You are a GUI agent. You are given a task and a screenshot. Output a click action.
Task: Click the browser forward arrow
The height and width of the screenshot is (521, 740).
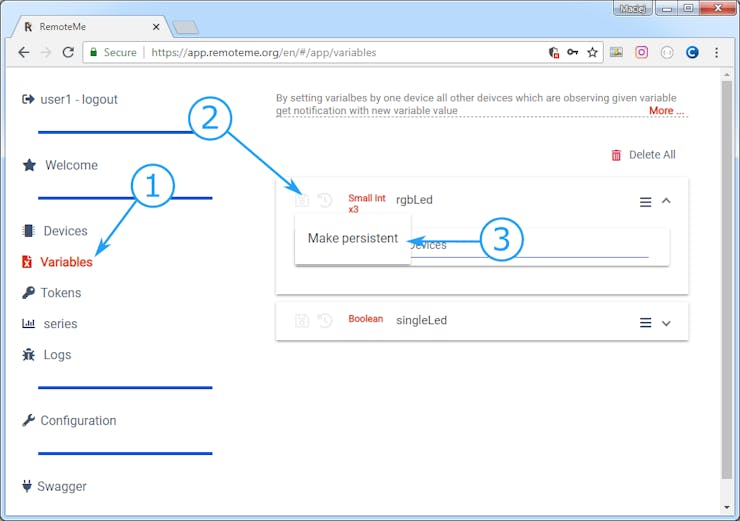click(x=46, y=52)
